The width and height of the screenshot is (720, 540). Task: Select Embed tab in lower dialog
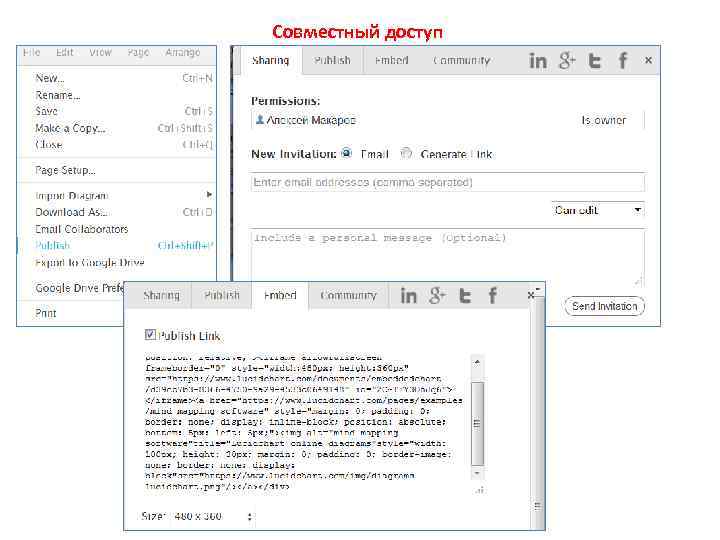click(280, 295)
